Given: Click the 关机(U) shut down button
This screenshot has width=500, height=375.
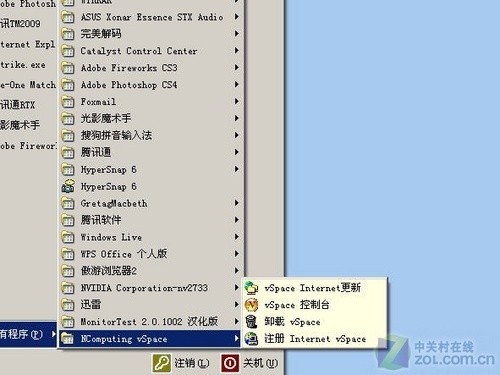Looking at the screenshot, I should tap(250, 363).
